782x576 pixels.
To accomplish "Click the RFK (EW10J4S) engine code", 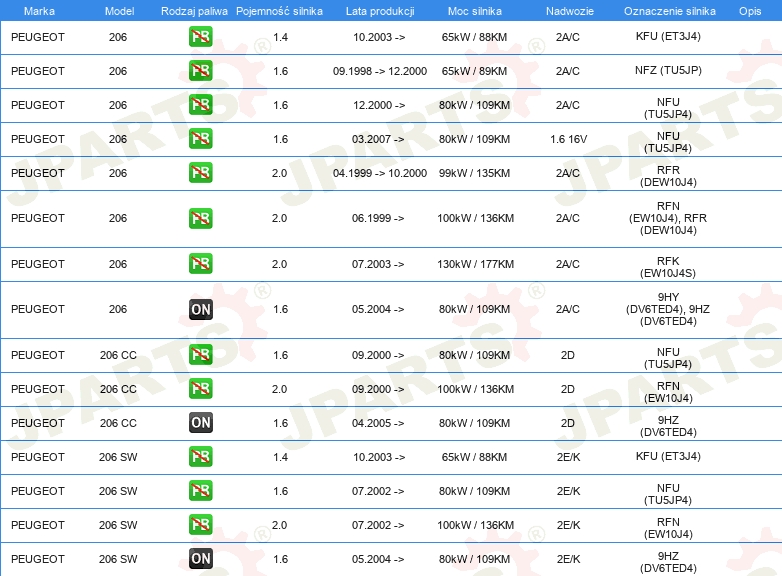I will pos(668,267).
